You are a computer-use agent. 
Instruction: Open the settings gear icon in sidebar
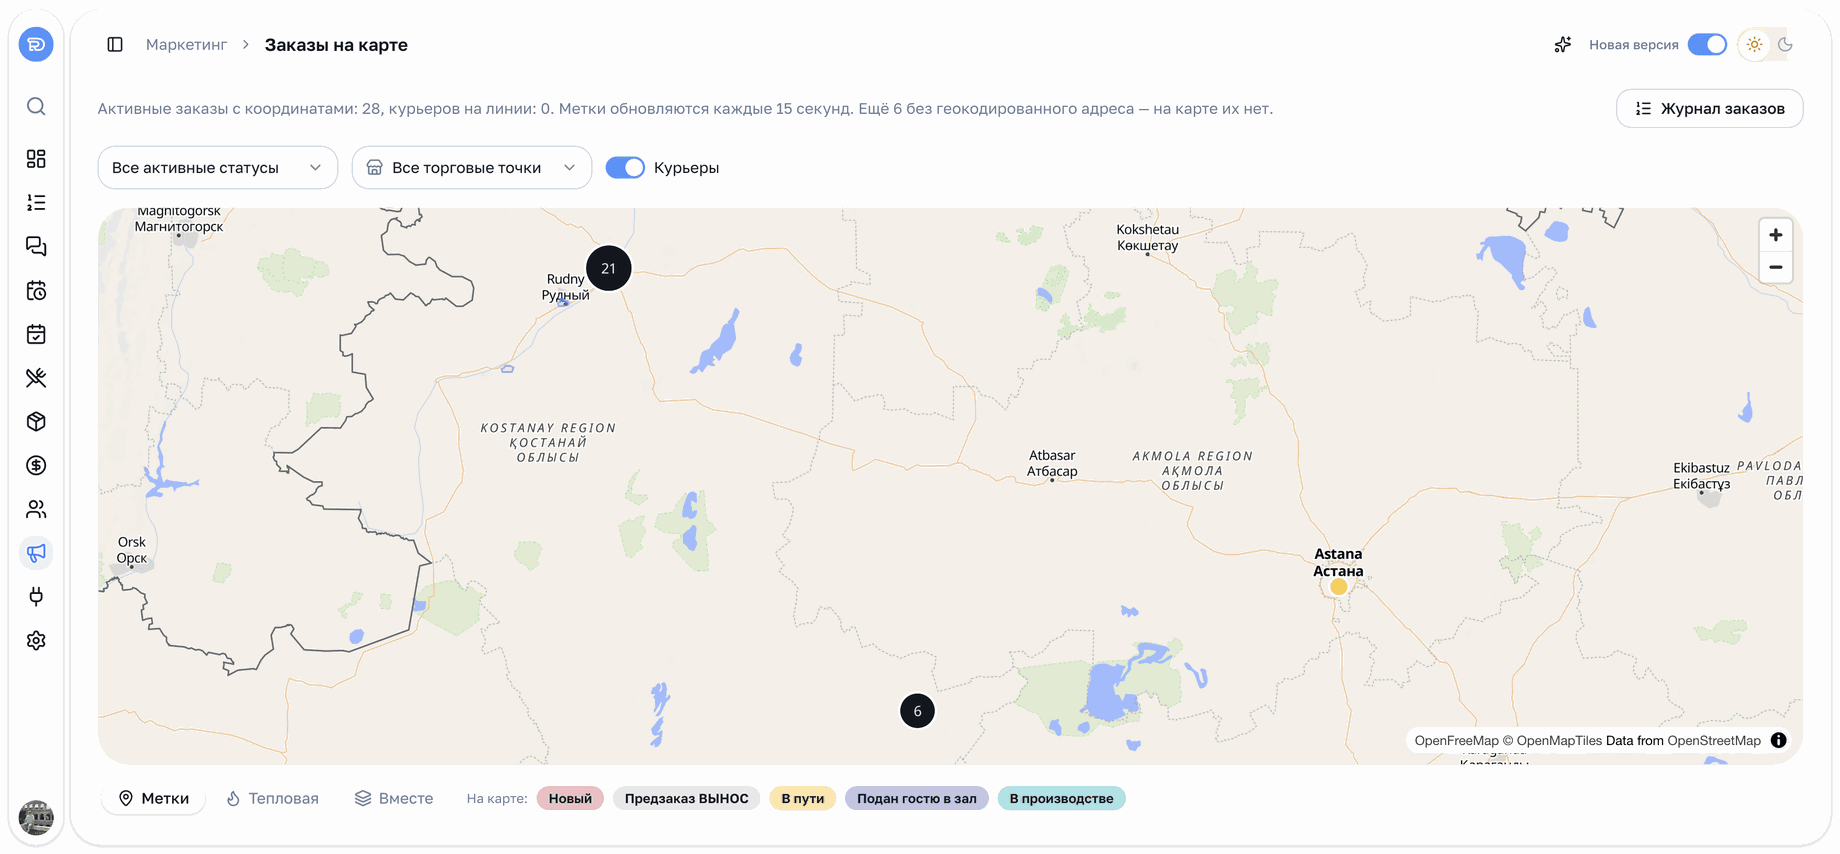tap(36, 640)
